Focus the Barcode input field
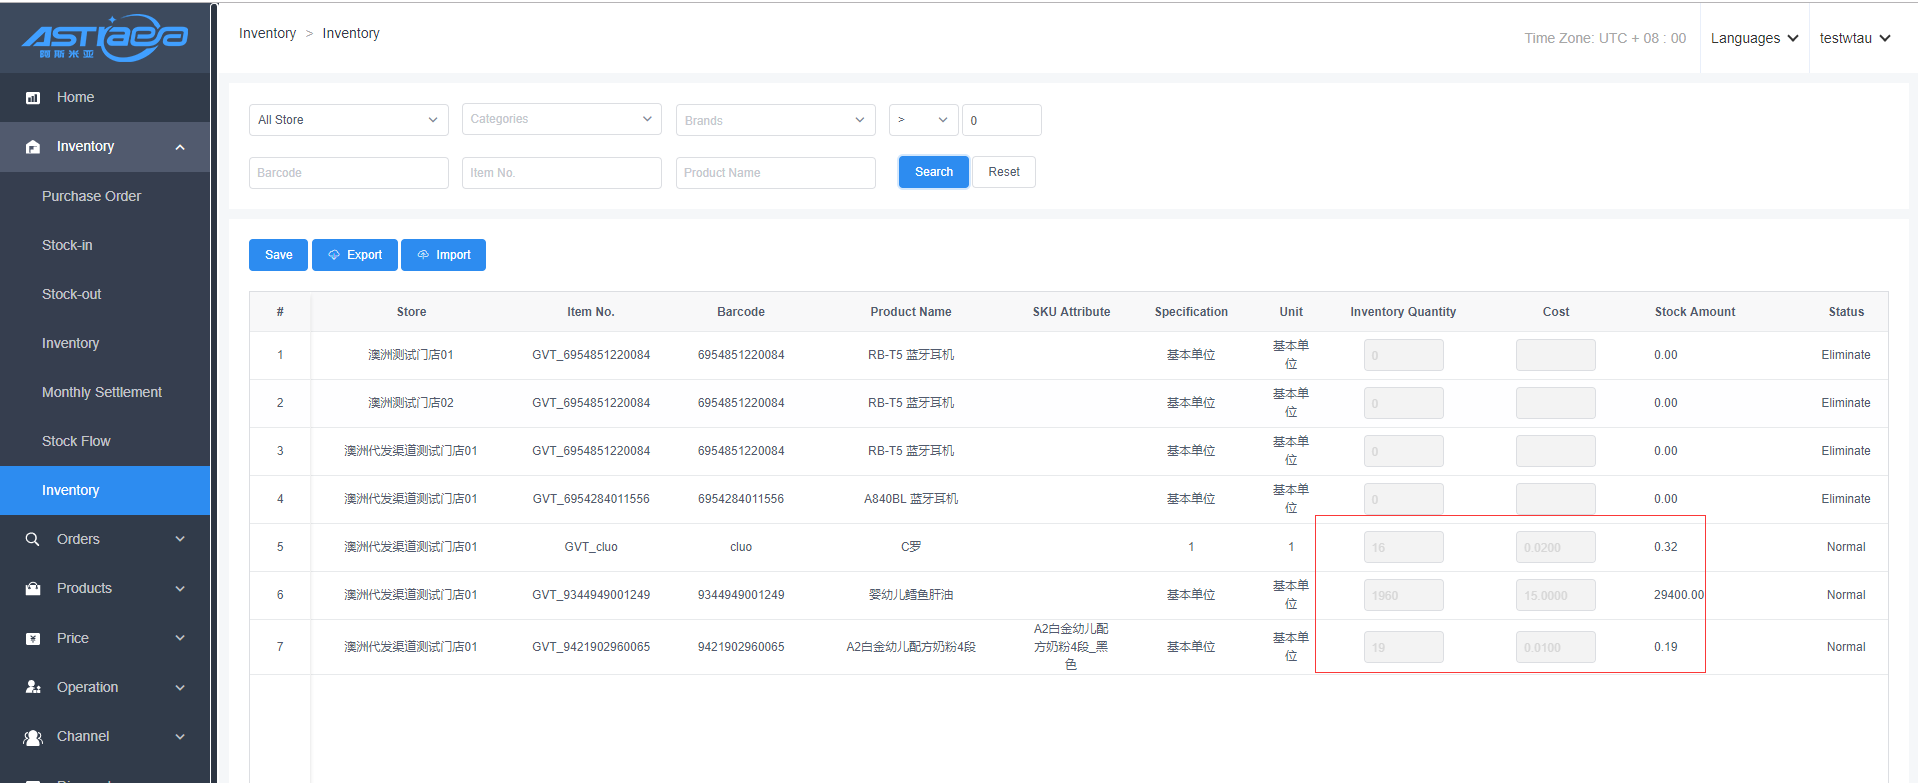This screenshot has height=783, width=1918. click(348, 173)
